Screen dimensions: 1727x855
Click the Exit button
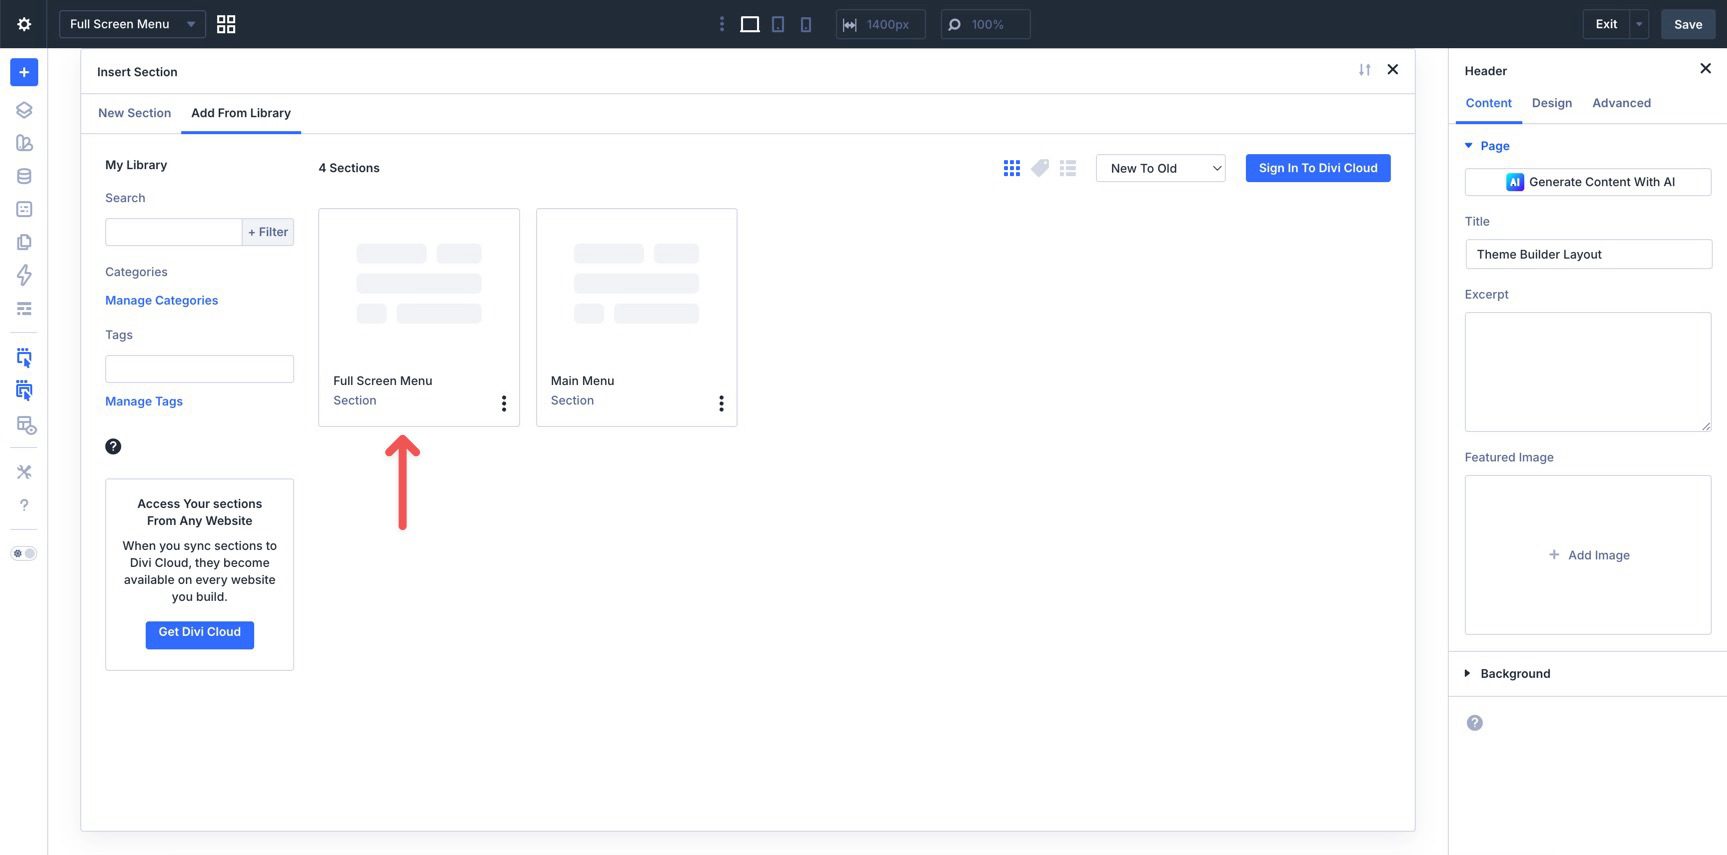tap(1606, 24)
